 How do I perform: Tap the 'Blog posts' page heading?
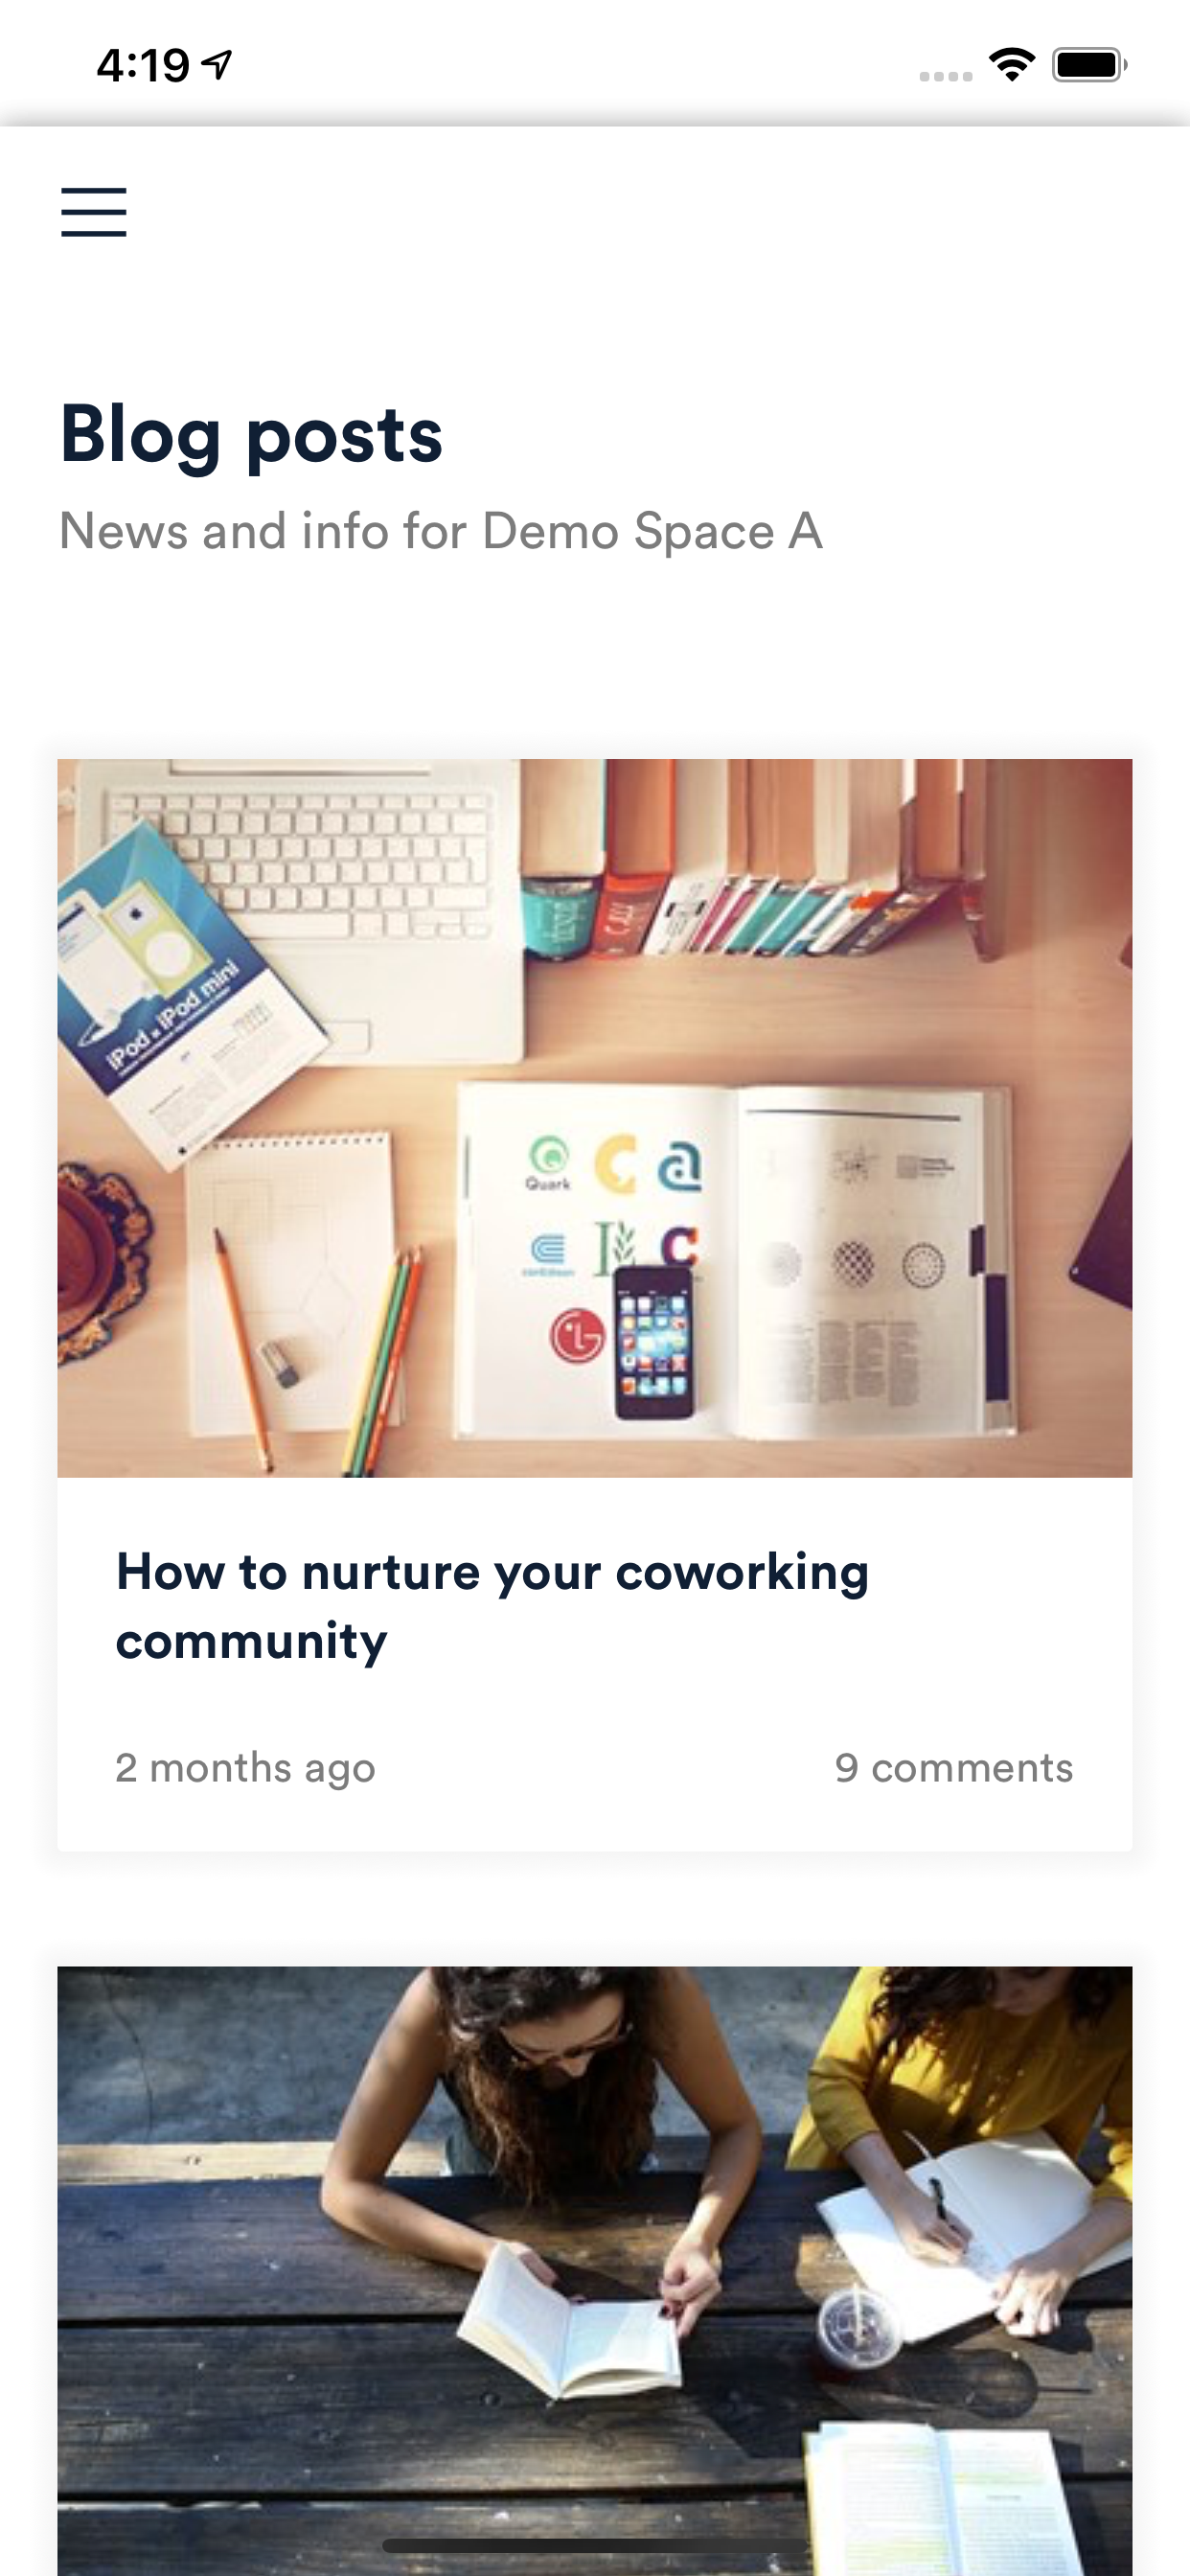[251, 435]
